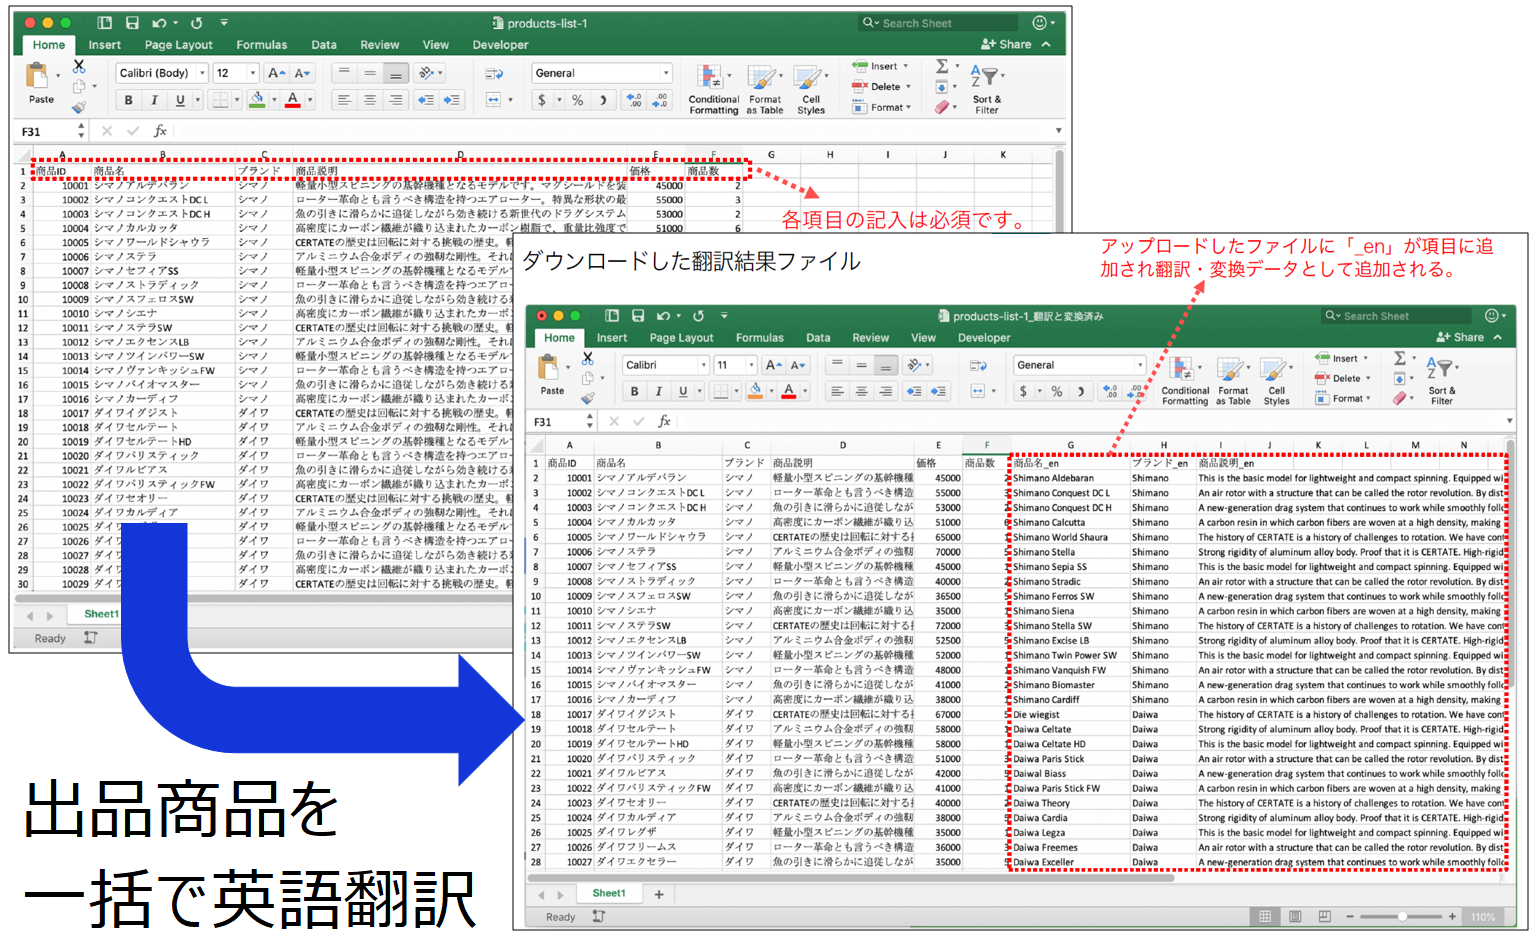Click fill color bucket in products-list-1 window
1537x938 pixels.
pyautogui.click(x=257, y=100)
